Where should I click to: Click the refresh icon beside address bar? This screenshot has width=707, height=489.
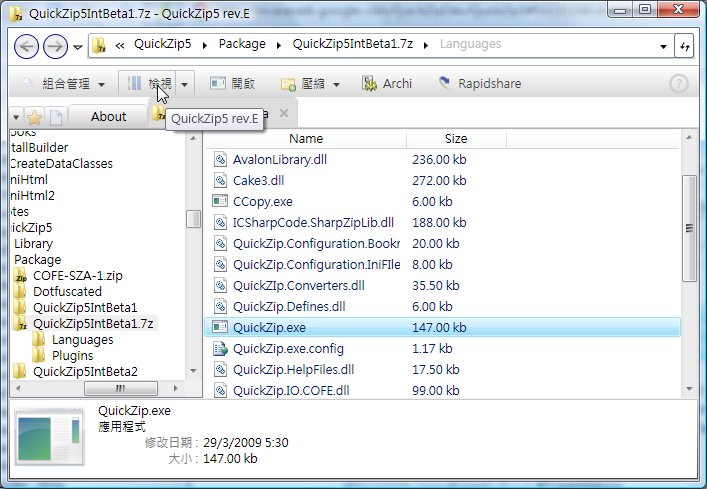[x=685, y=46]
